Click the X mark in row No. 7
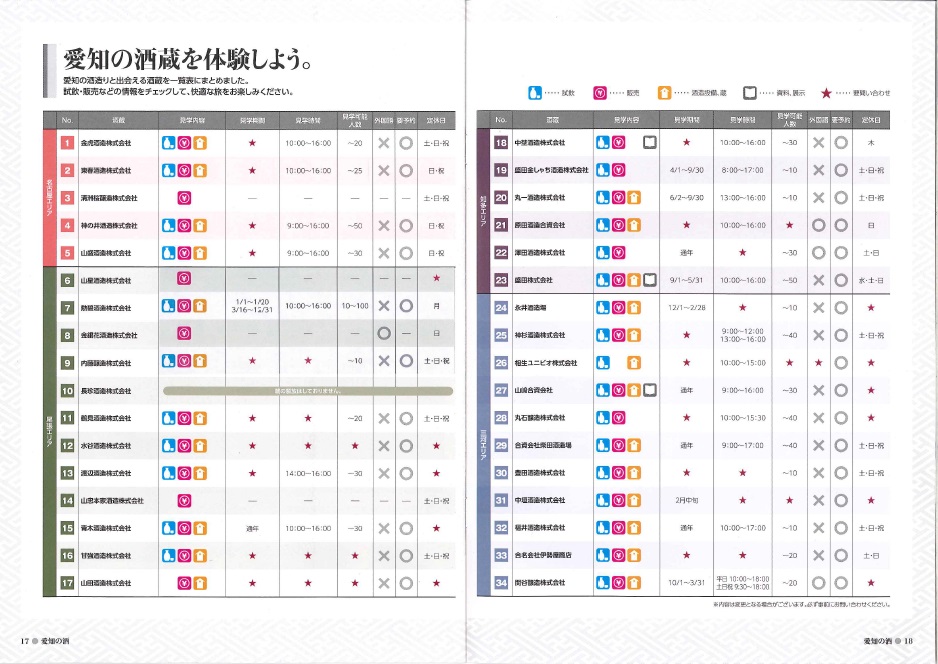This screenshot has height=664, width=938. click(x=384, y=306)
